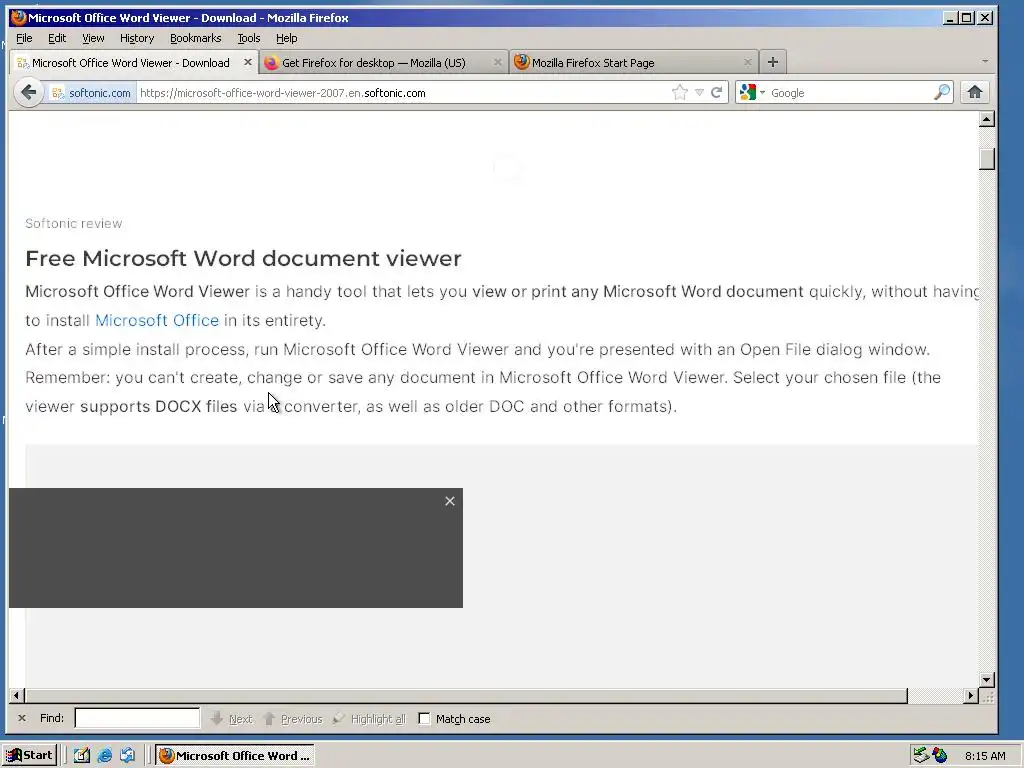Click the Firefox icon in title bar
The width and height of the screenshot is (1024, 768).
pos(18,18)
